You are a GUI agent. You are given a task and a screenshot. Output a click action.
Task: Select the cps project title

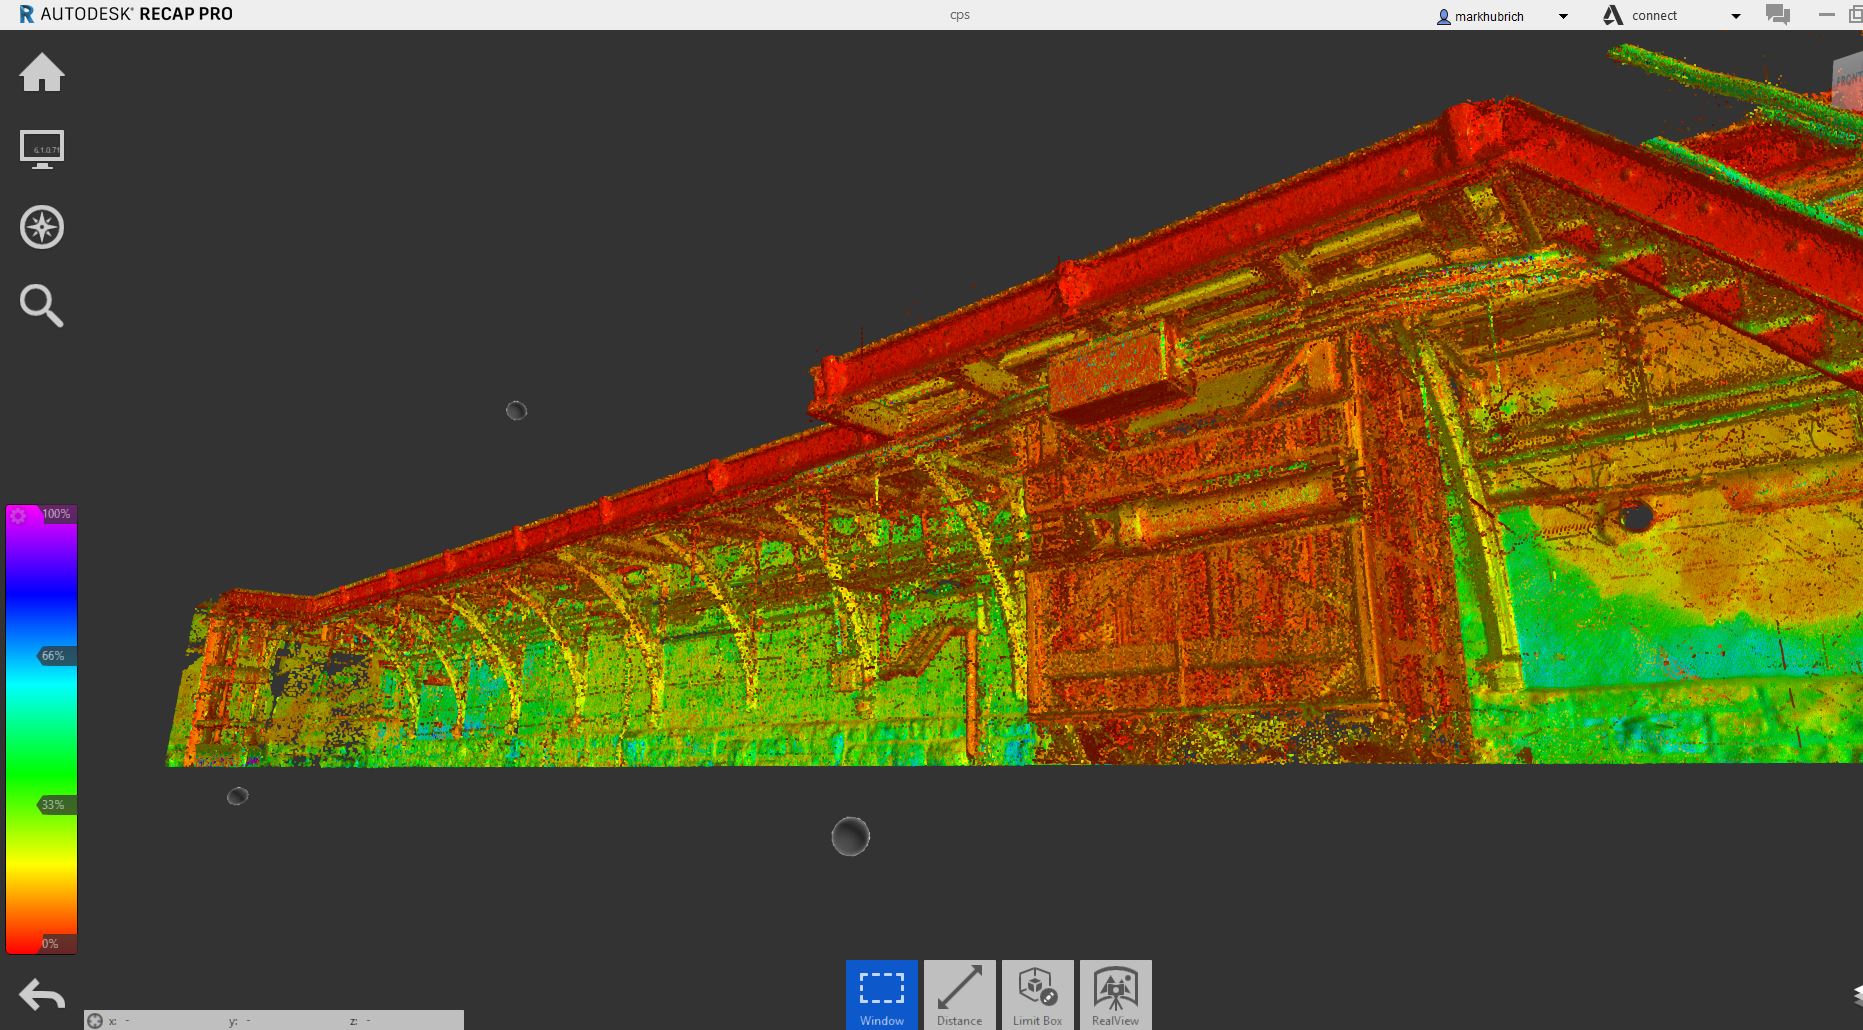point(959,15)
